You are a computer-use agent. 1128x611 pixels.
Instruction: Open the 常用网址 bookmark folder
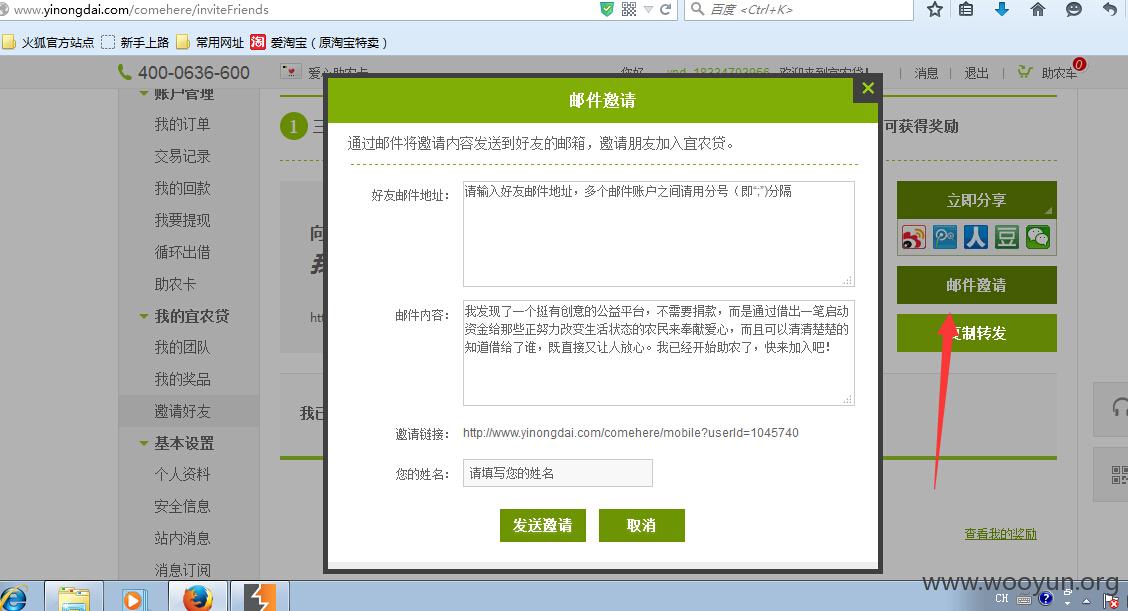tap(210, 42)
